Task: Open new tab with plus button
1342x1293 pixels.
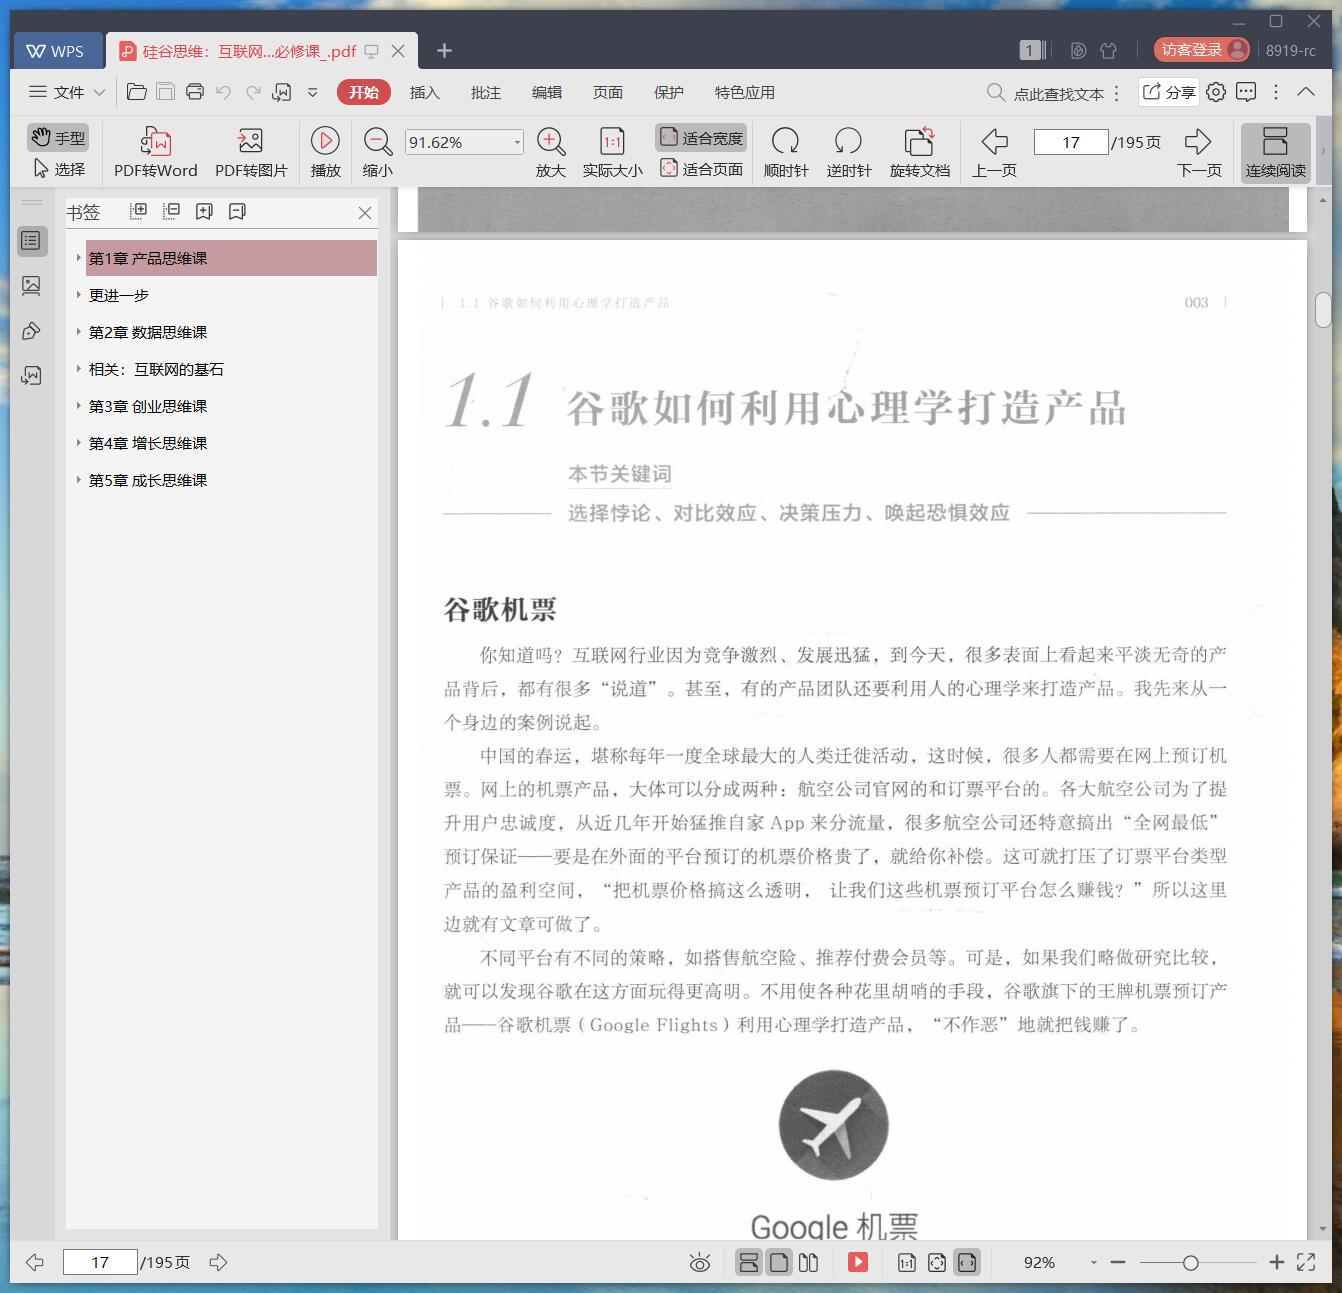Action: click(445, 50)
